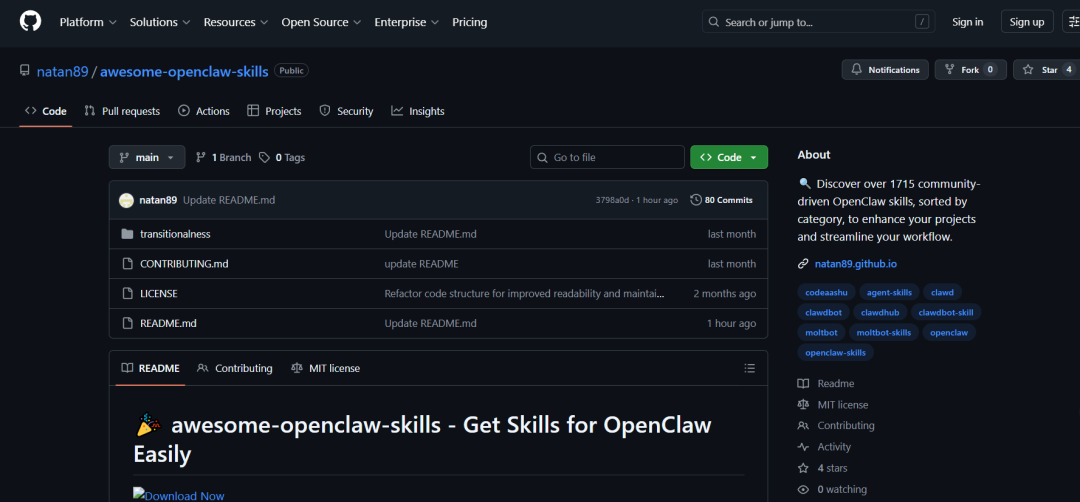Click the GitHub logo icon

30,21
